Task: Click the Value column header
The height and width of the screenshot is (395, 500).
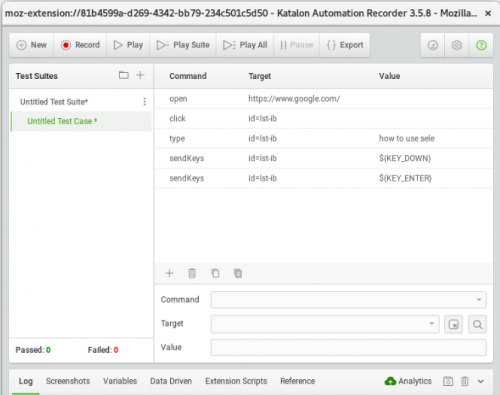Action: [x=389, y=76]
